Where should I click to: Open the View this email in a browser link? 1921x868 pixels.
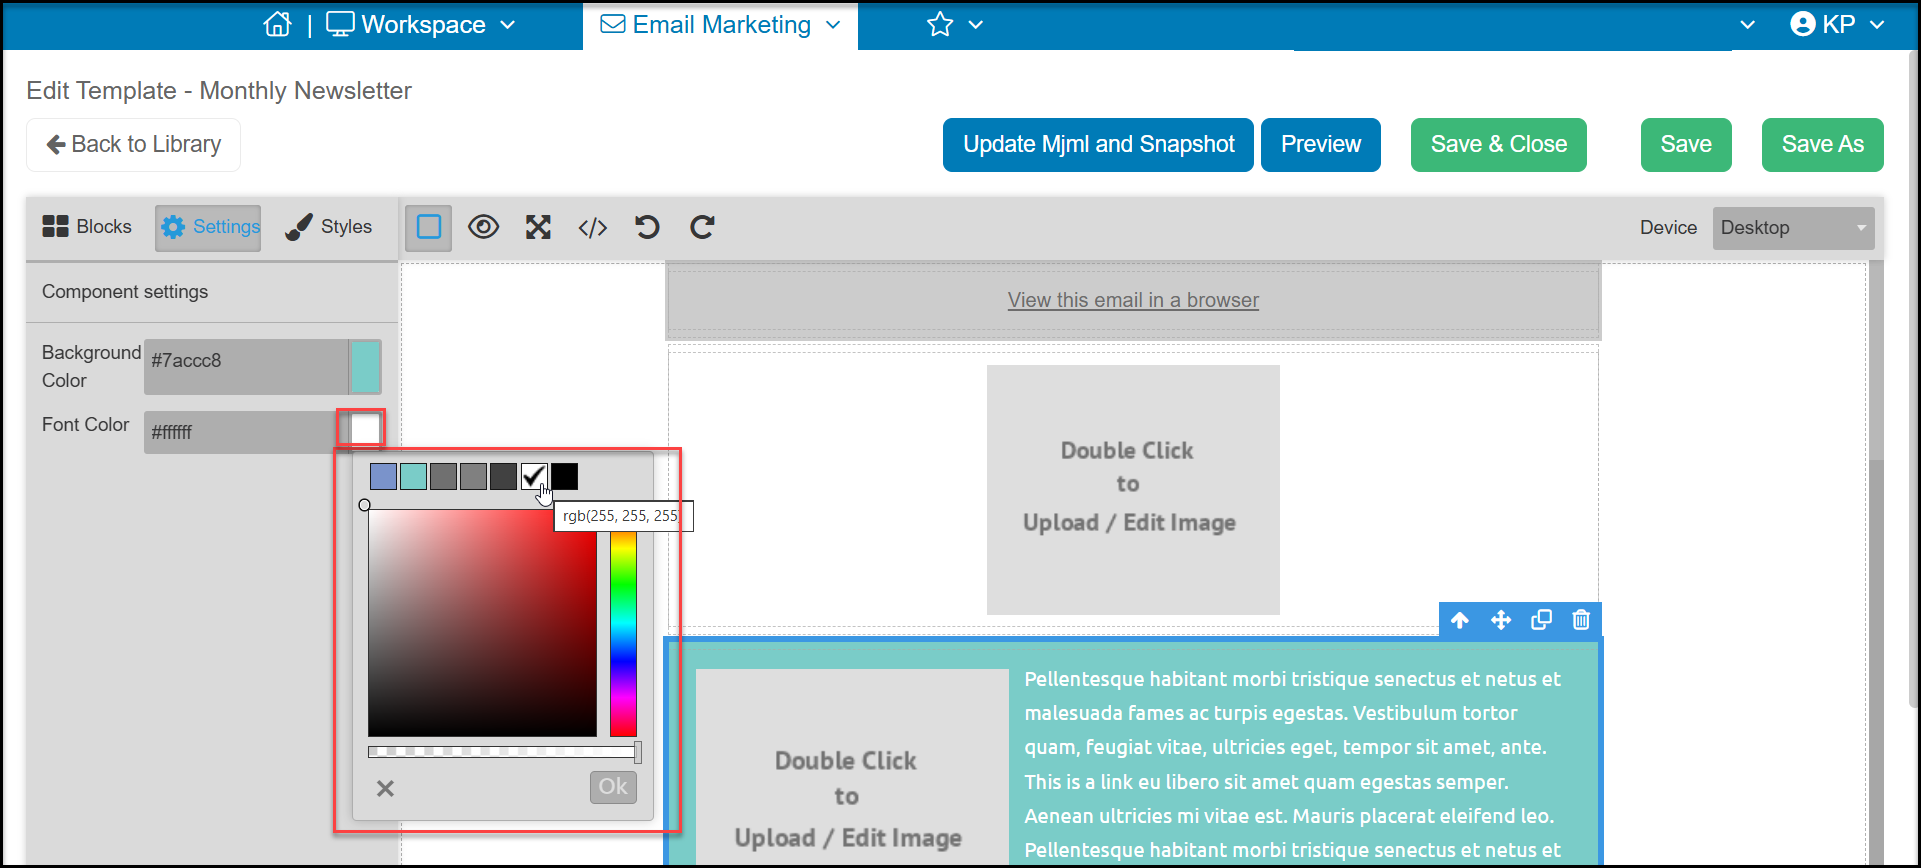pyautogui.click(x=1133, y=300)
